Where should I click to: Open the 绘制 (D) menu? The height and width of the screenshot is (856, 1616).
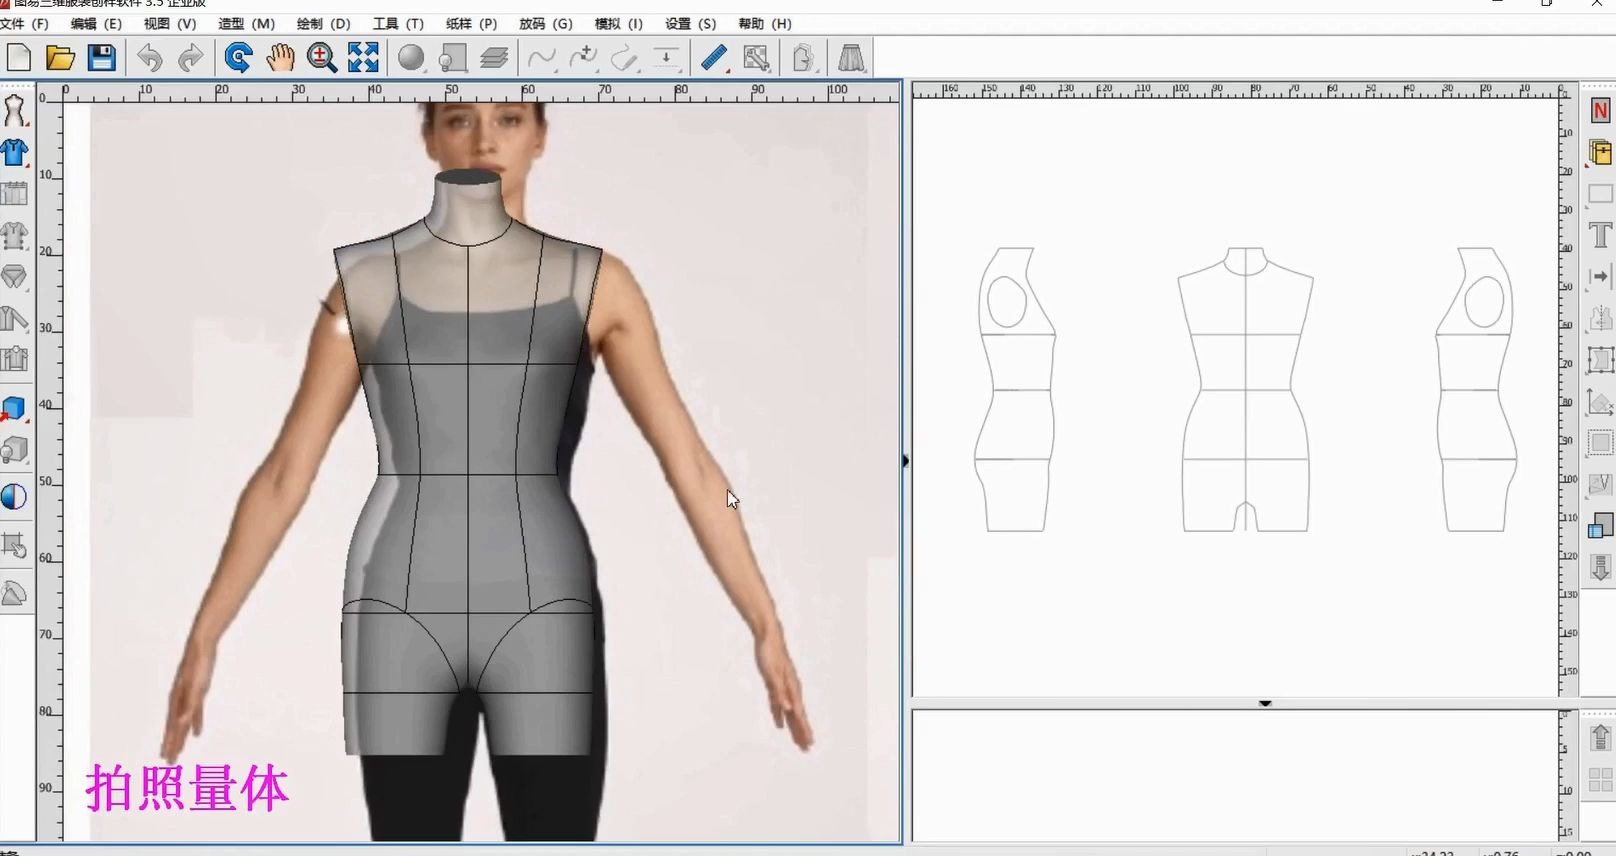point(324,23)
